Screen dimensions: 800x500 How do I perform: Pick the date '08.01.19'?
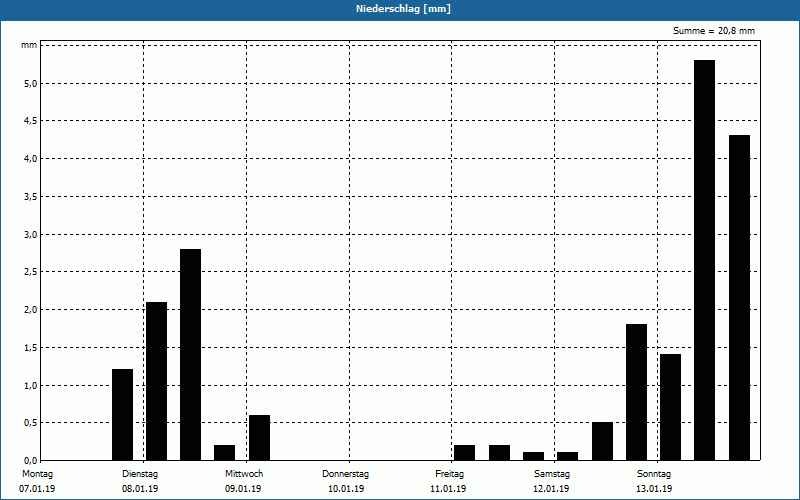click(140, 489)
